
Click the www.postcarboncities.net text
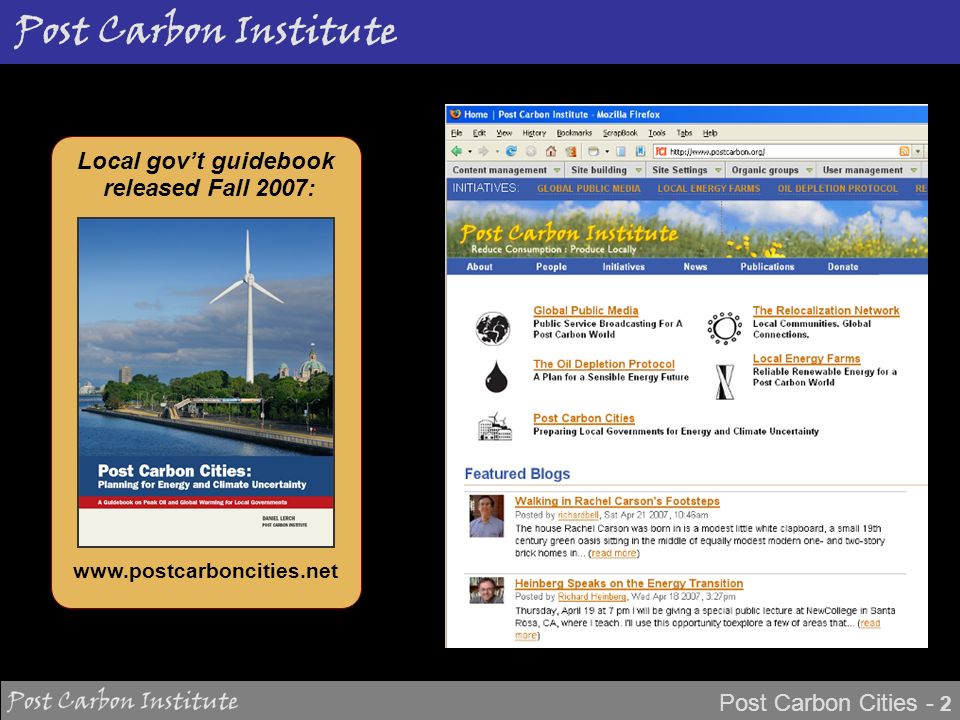tap(206, 571)
